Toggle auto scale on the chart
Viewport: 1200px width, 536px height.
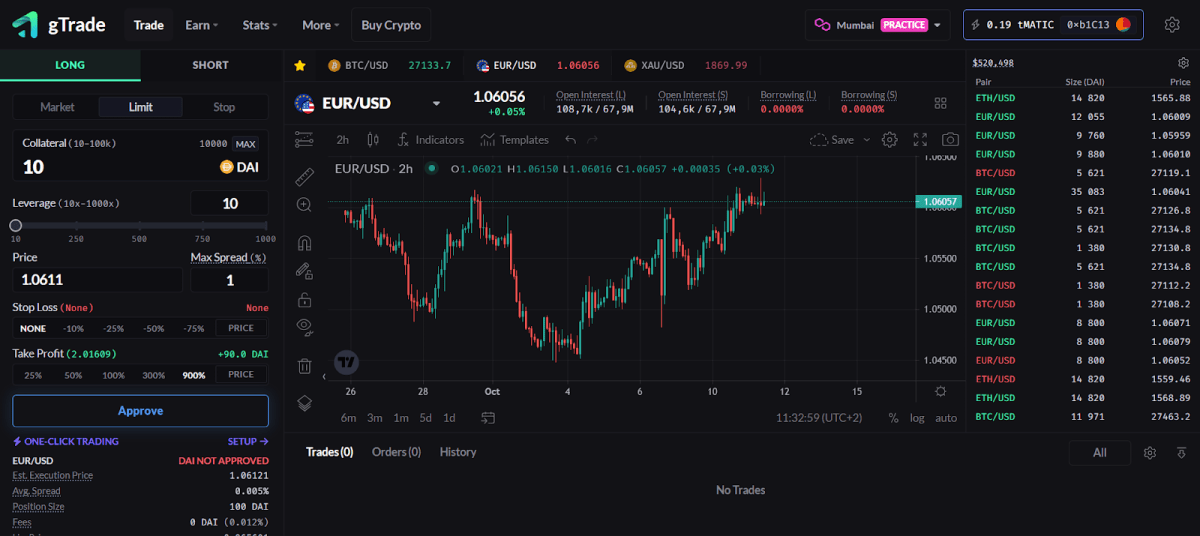[x=946, y=418]
